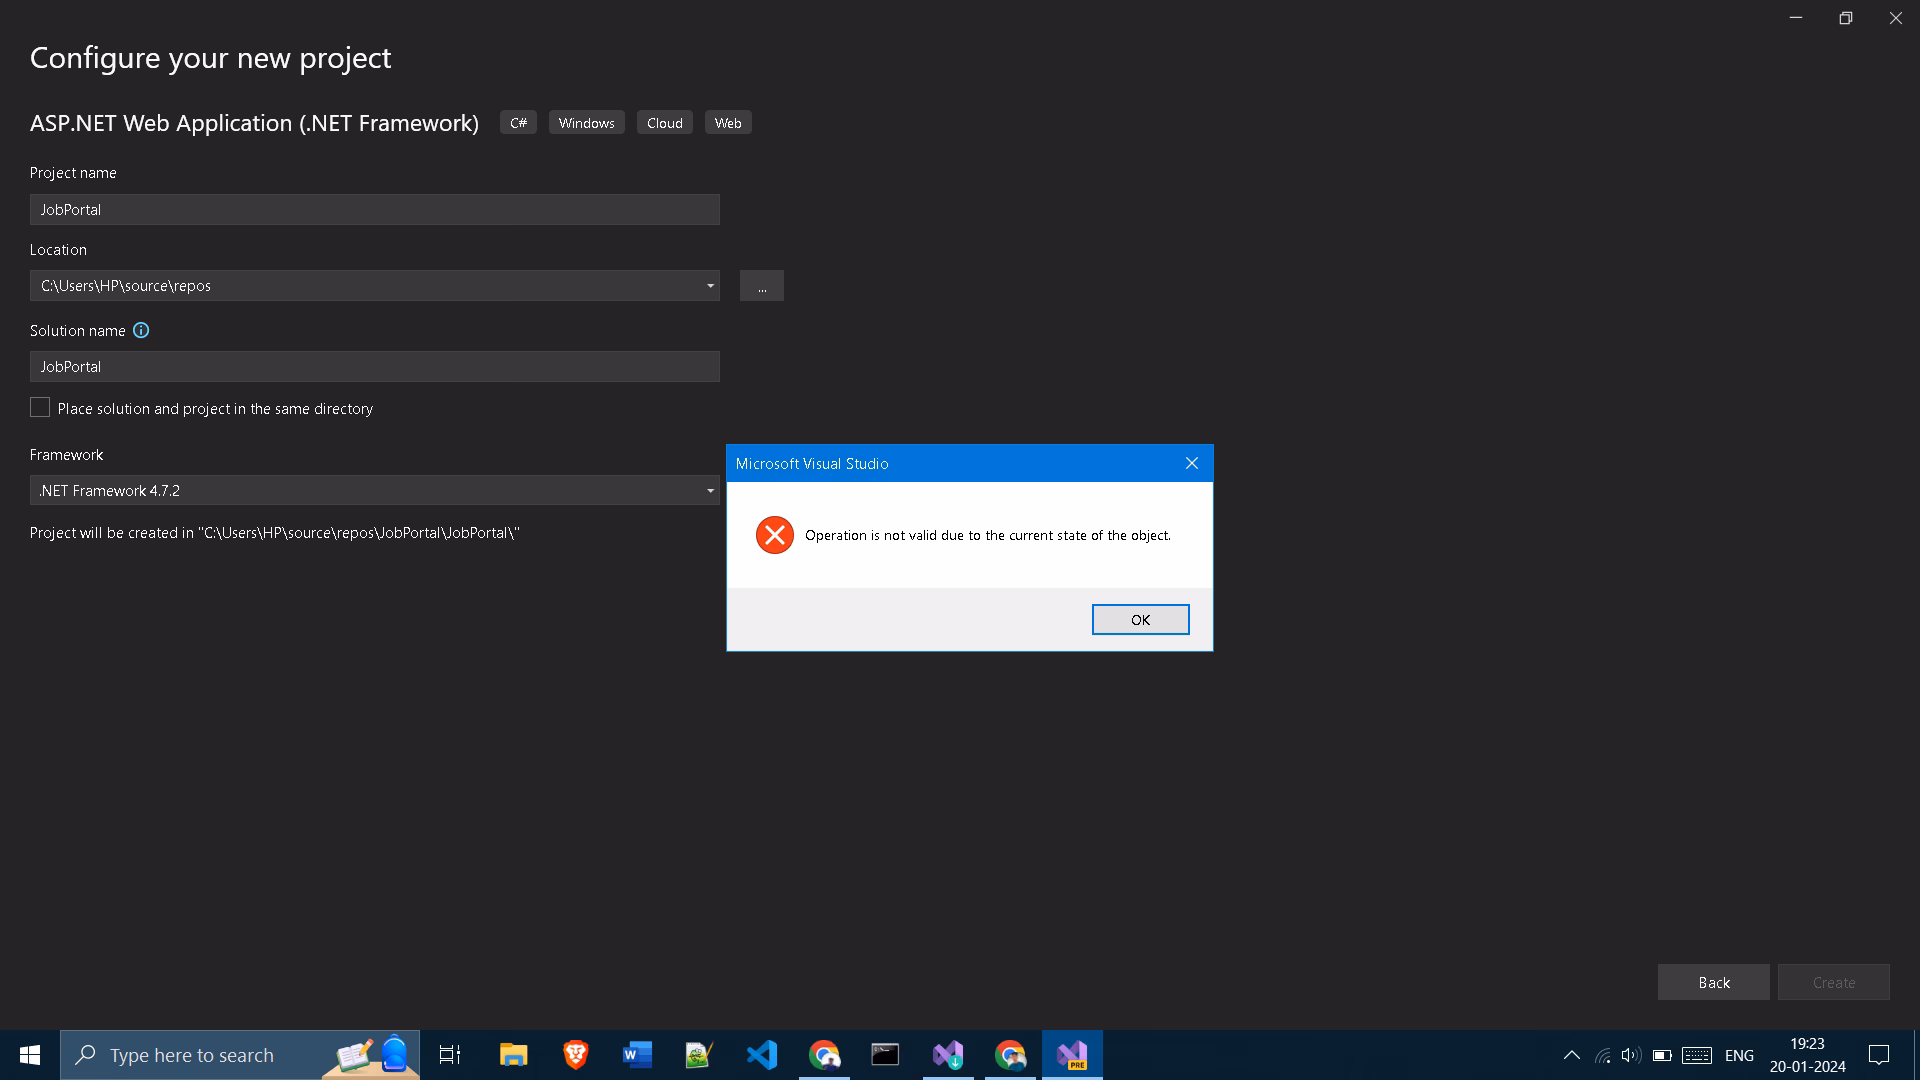Open File Explorer from the taskbar
The image size is (1920, 1080).
point(513,1054)
